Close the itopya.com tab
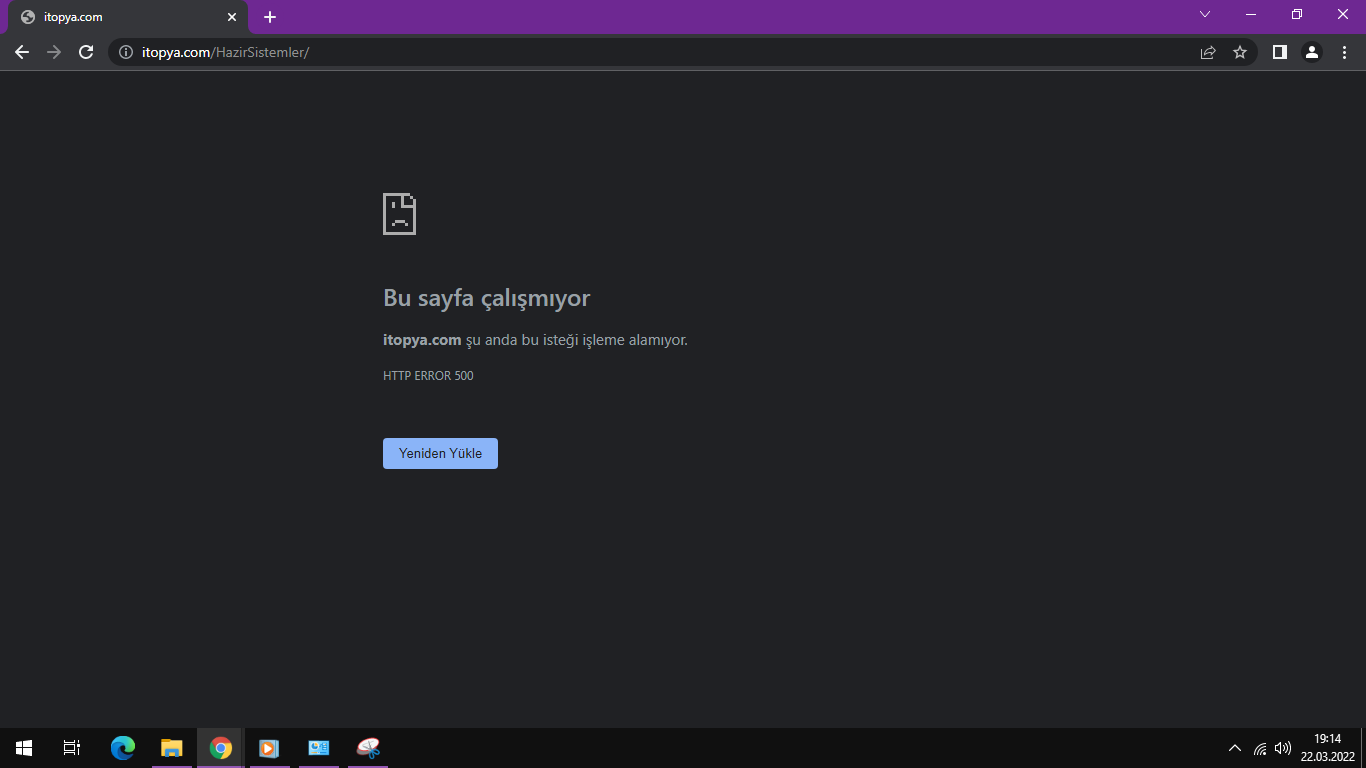1366x768 pixels. click(232, 17)
